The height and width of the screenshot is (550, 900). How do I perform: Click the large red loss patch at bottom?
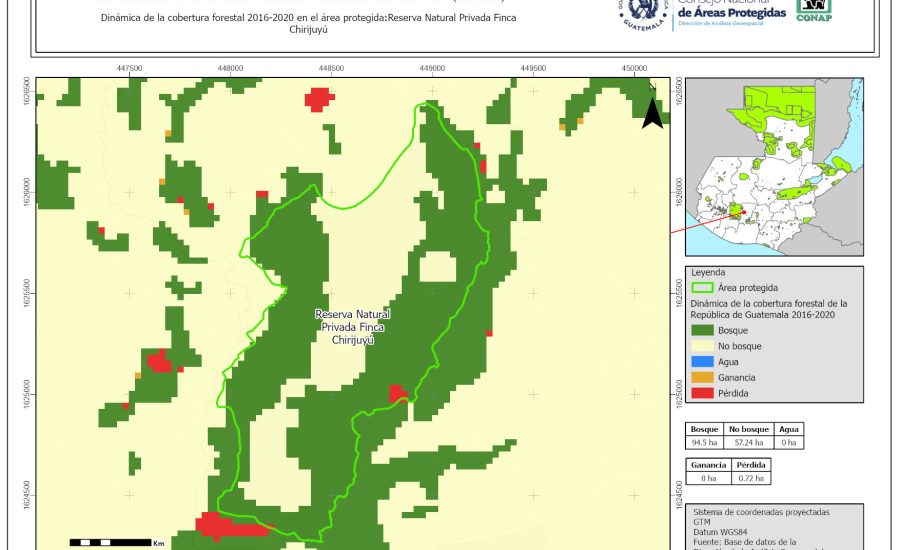tap(228, 525)
